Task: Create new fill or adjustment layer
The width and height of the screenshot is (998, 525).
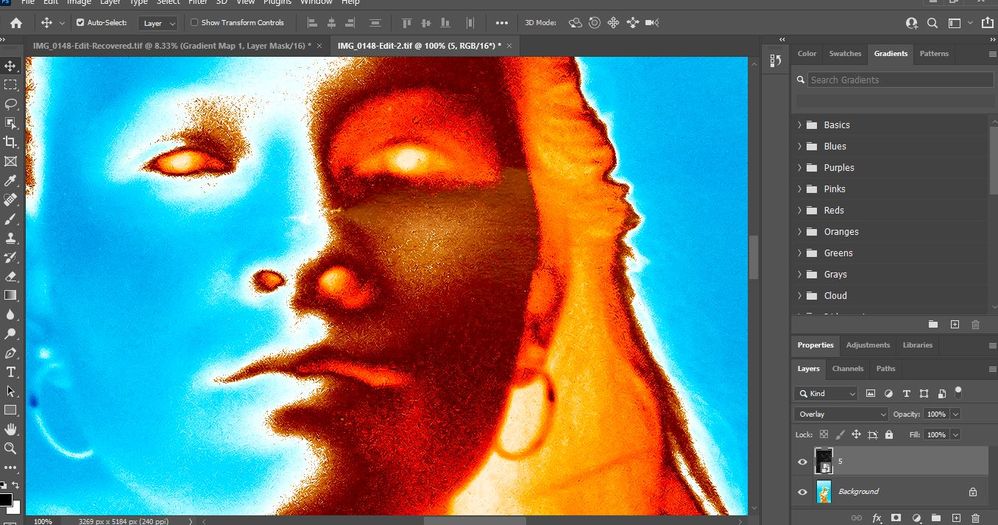Action: [x=916, y=519]
